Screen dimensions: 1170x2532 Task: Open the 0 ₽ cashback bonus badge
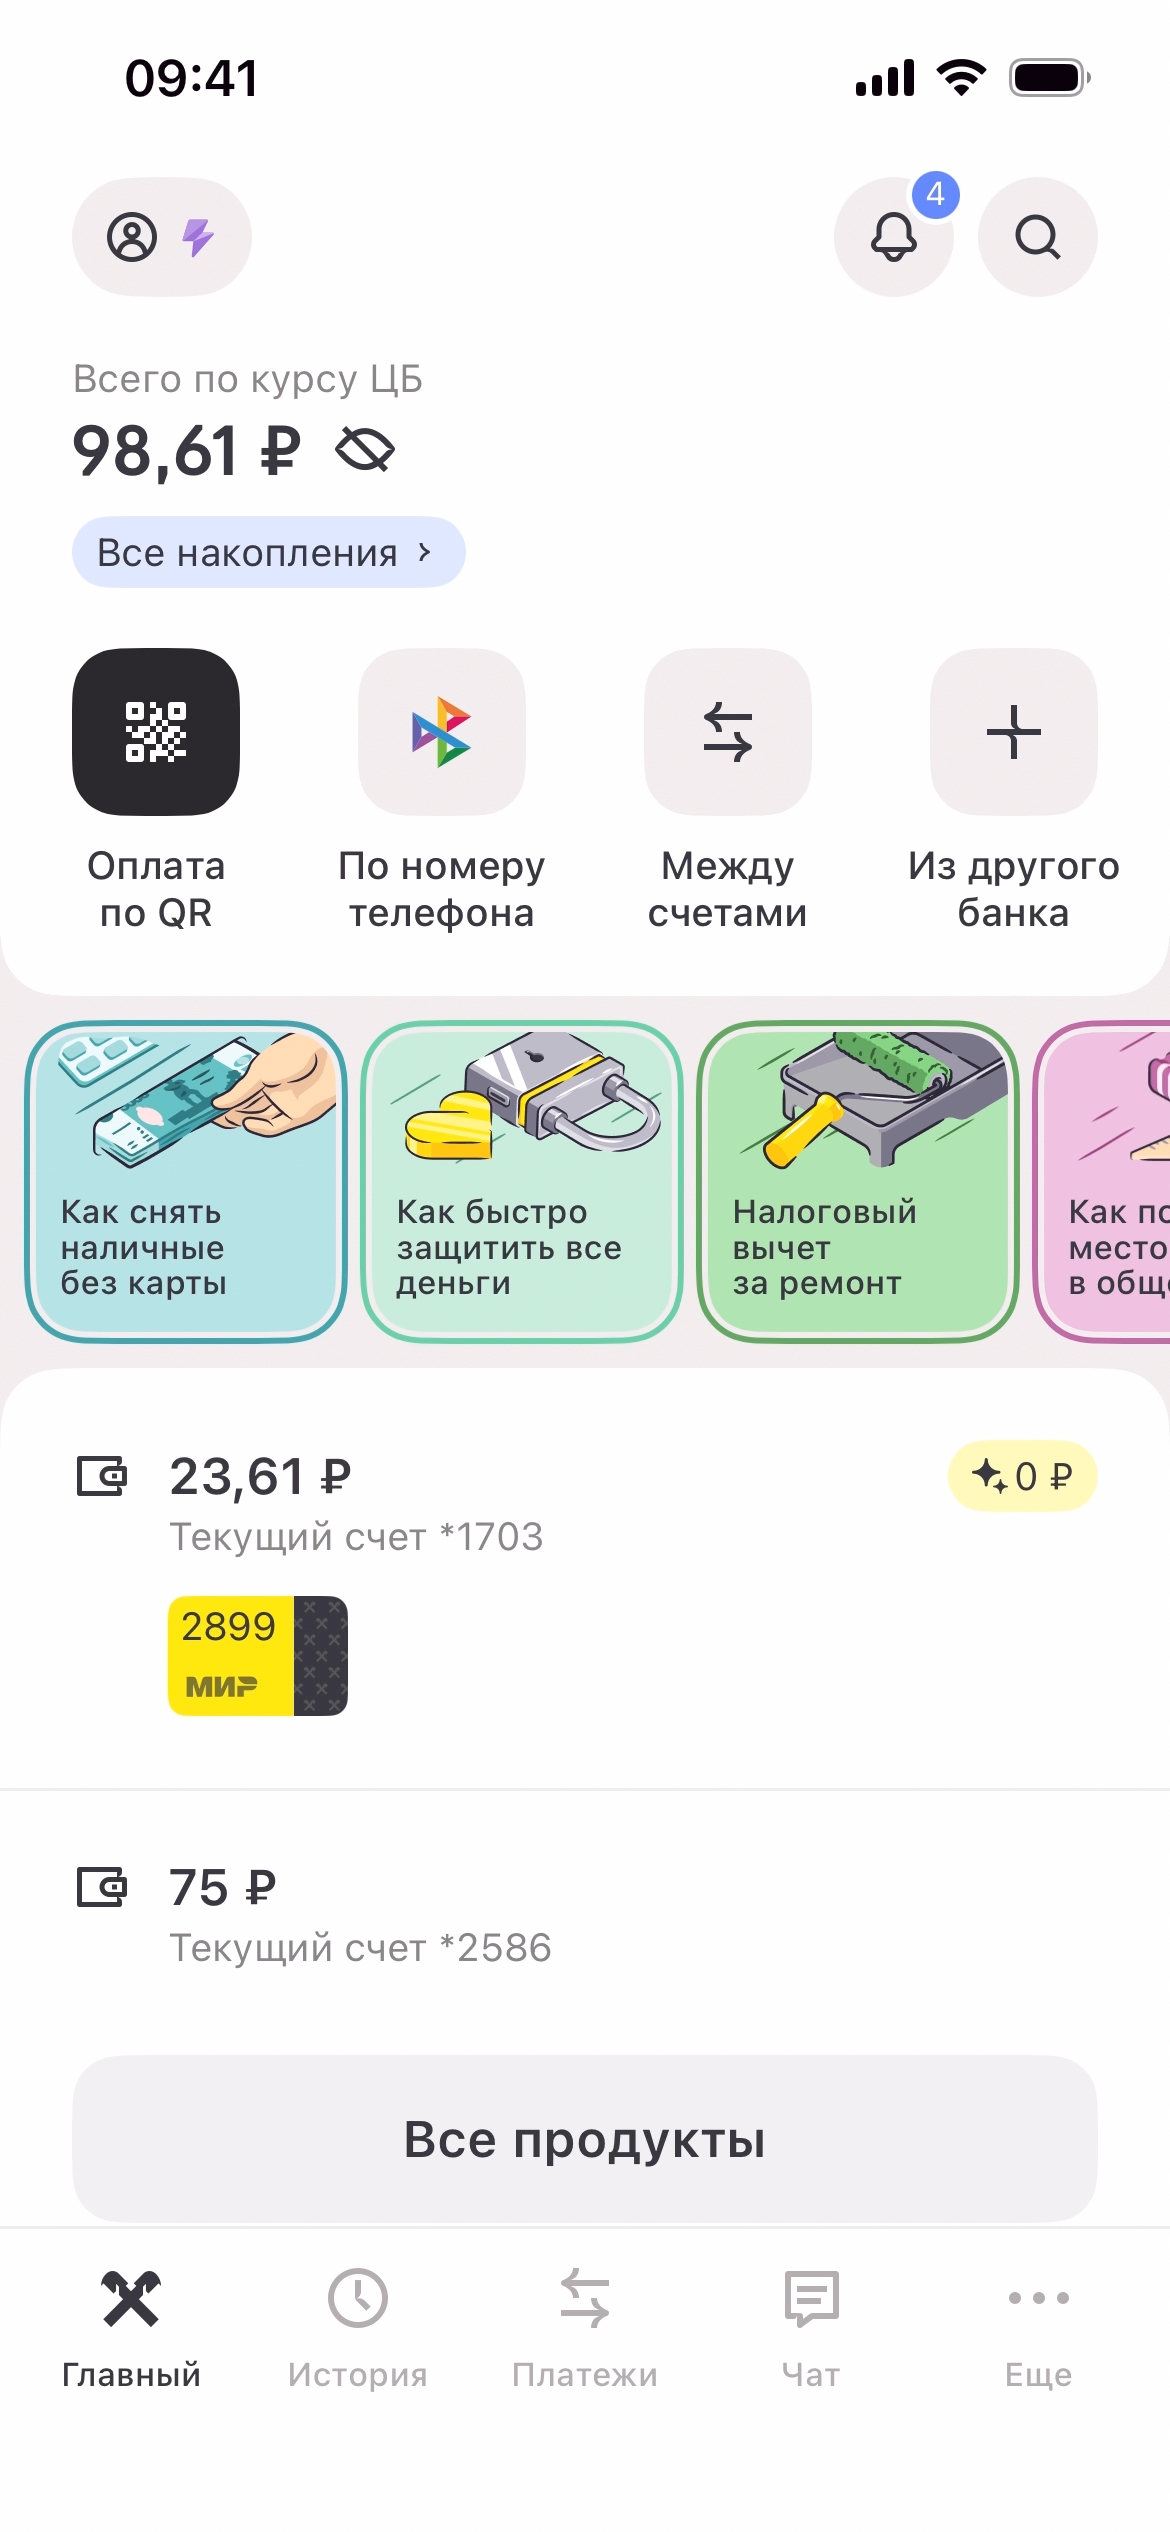coord(1022,1476)
